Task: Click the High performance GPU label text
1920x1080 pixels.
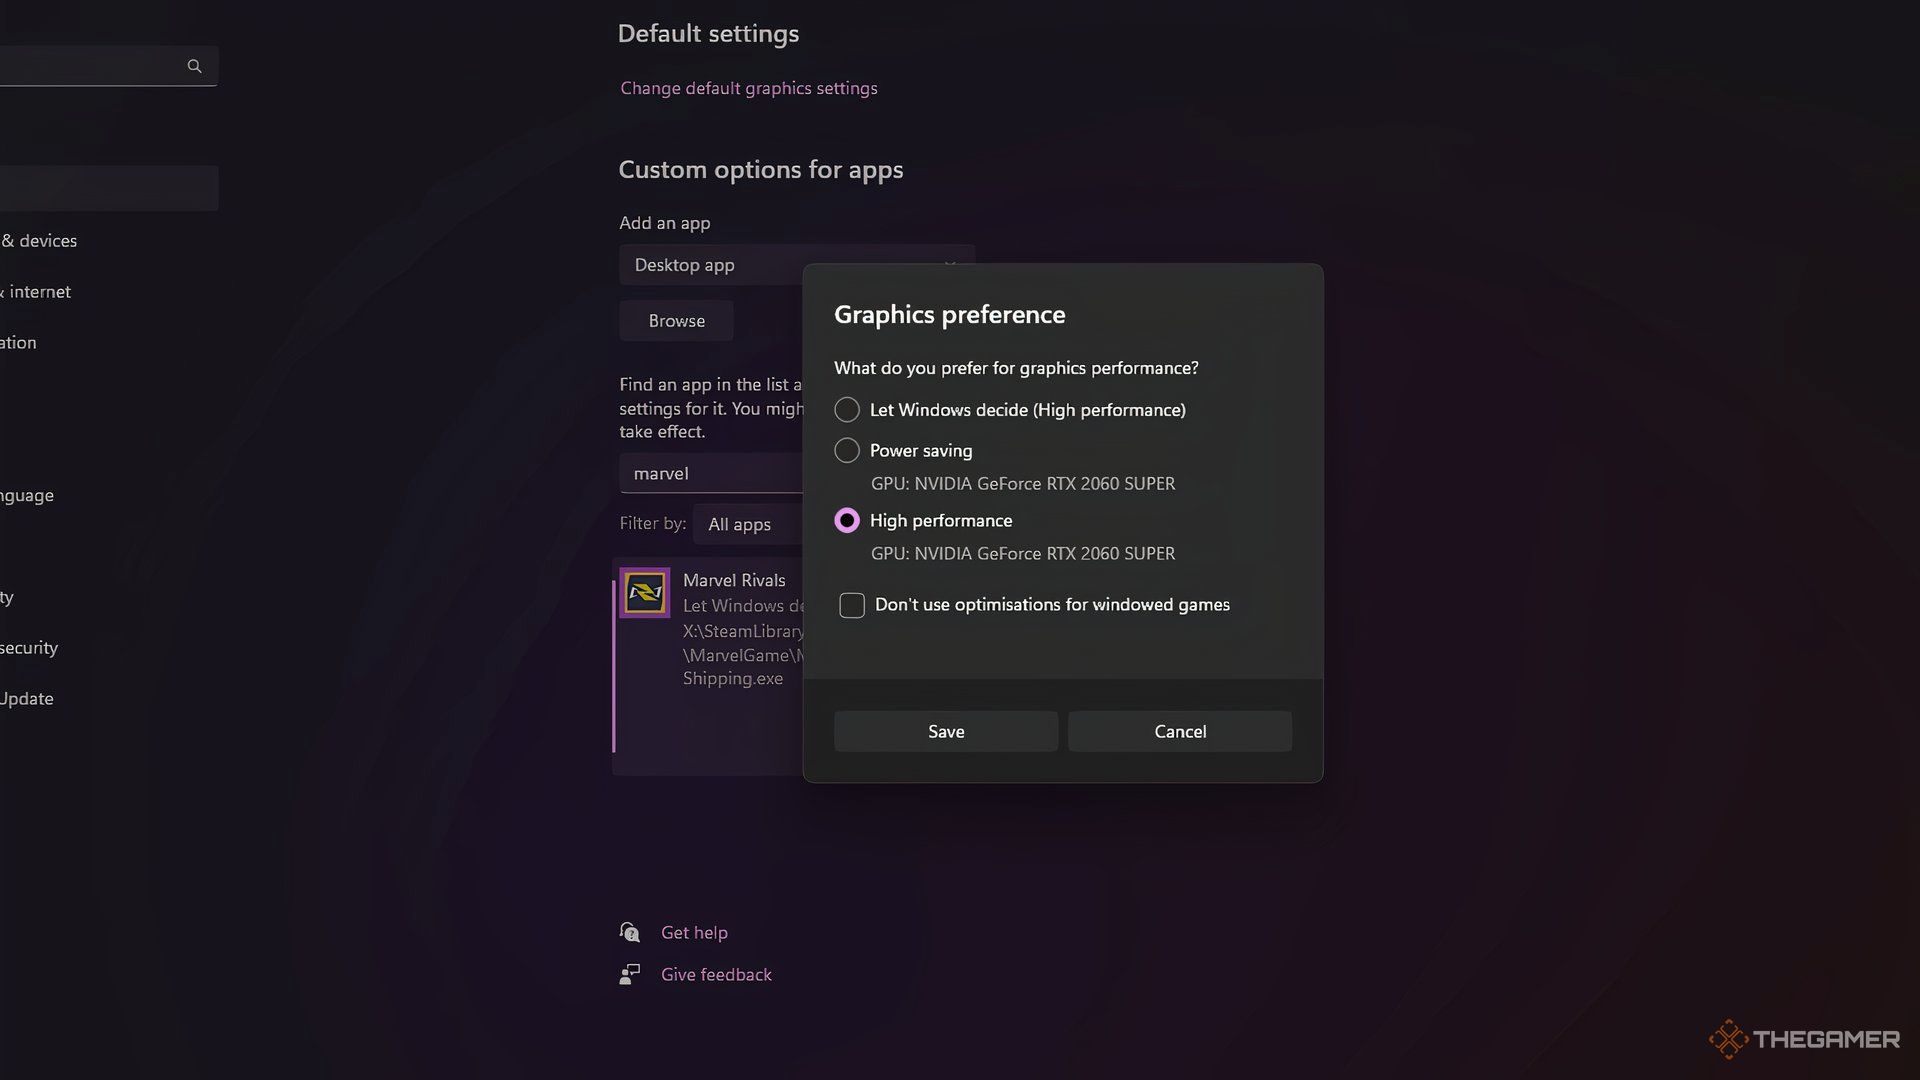Action: pyautogui.click(x=1023, y=554)
